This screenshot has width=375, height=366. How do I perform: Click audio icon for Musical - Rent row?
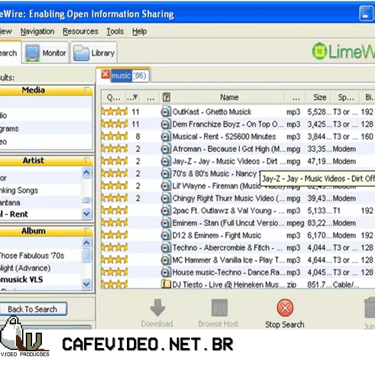coord(166,136)
